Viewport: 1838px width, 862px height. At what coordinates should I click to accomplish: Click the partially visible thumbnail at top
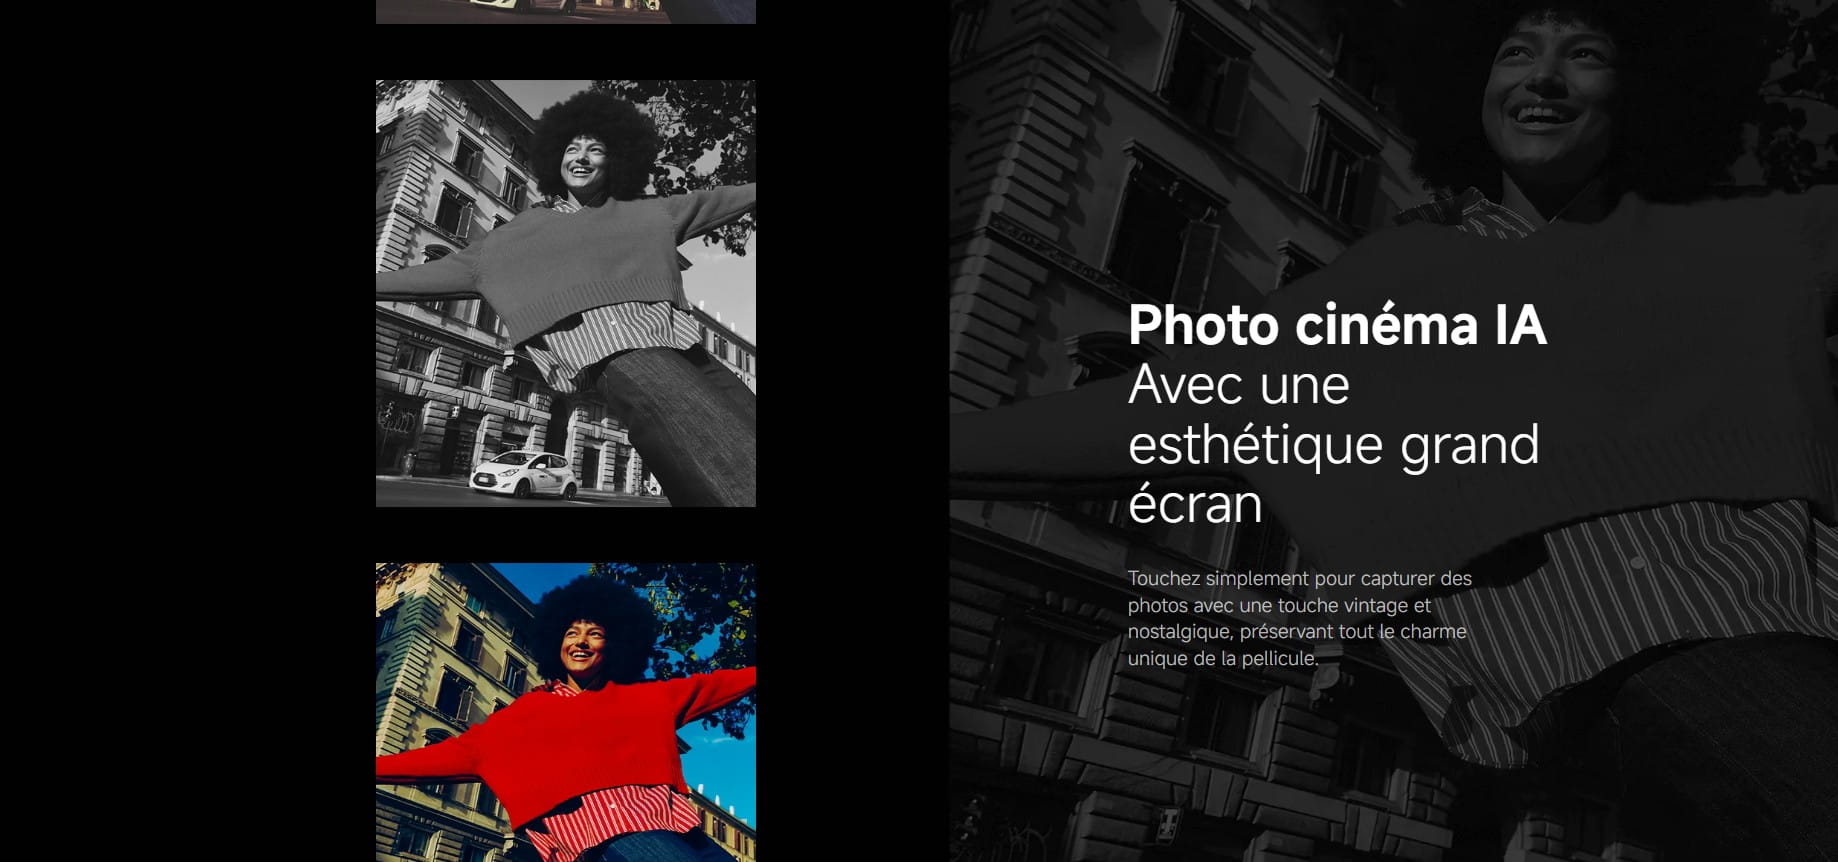pos(565,11)
